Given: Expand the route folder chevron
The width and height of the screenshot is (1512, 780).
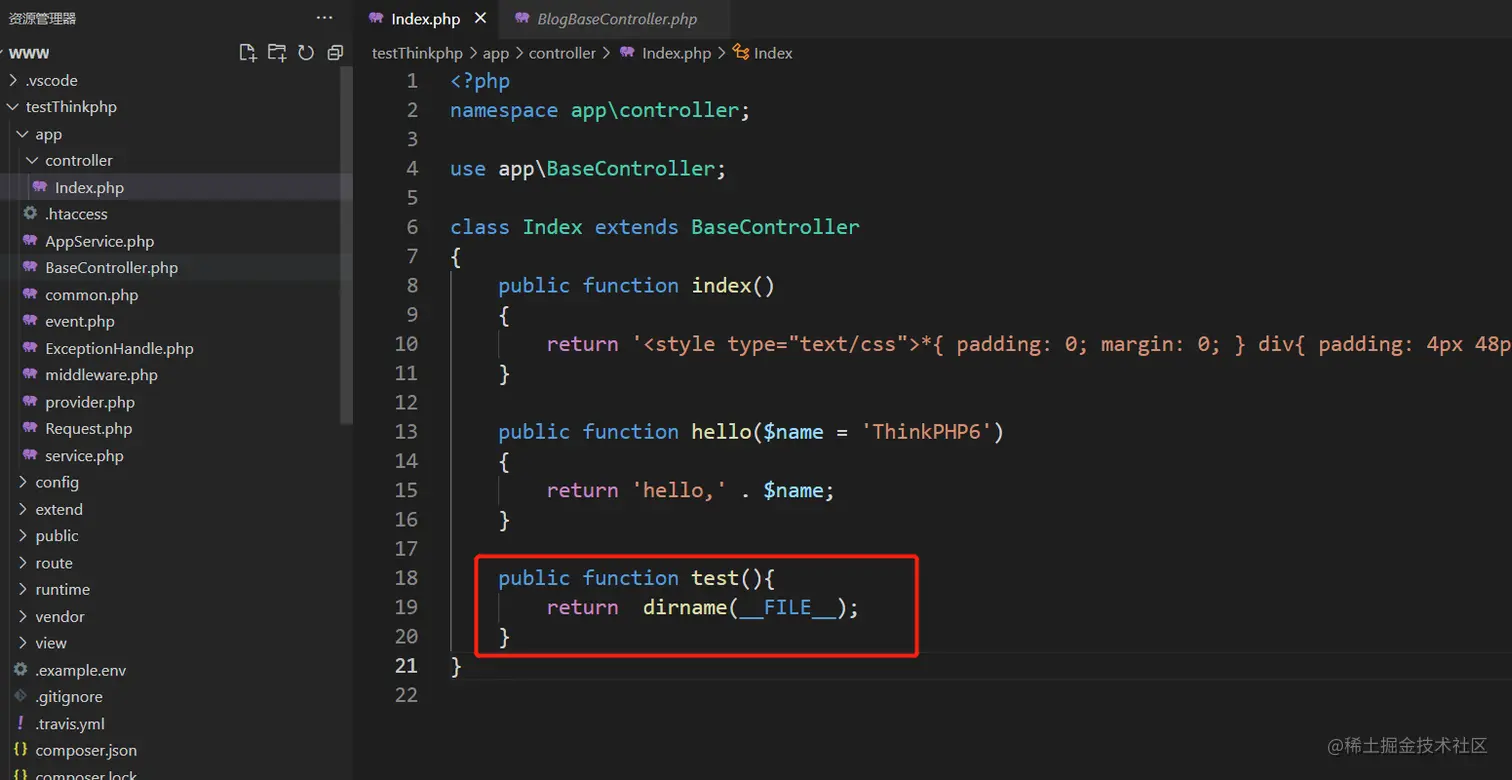Looking at the screenshot, I should point(23,563).
